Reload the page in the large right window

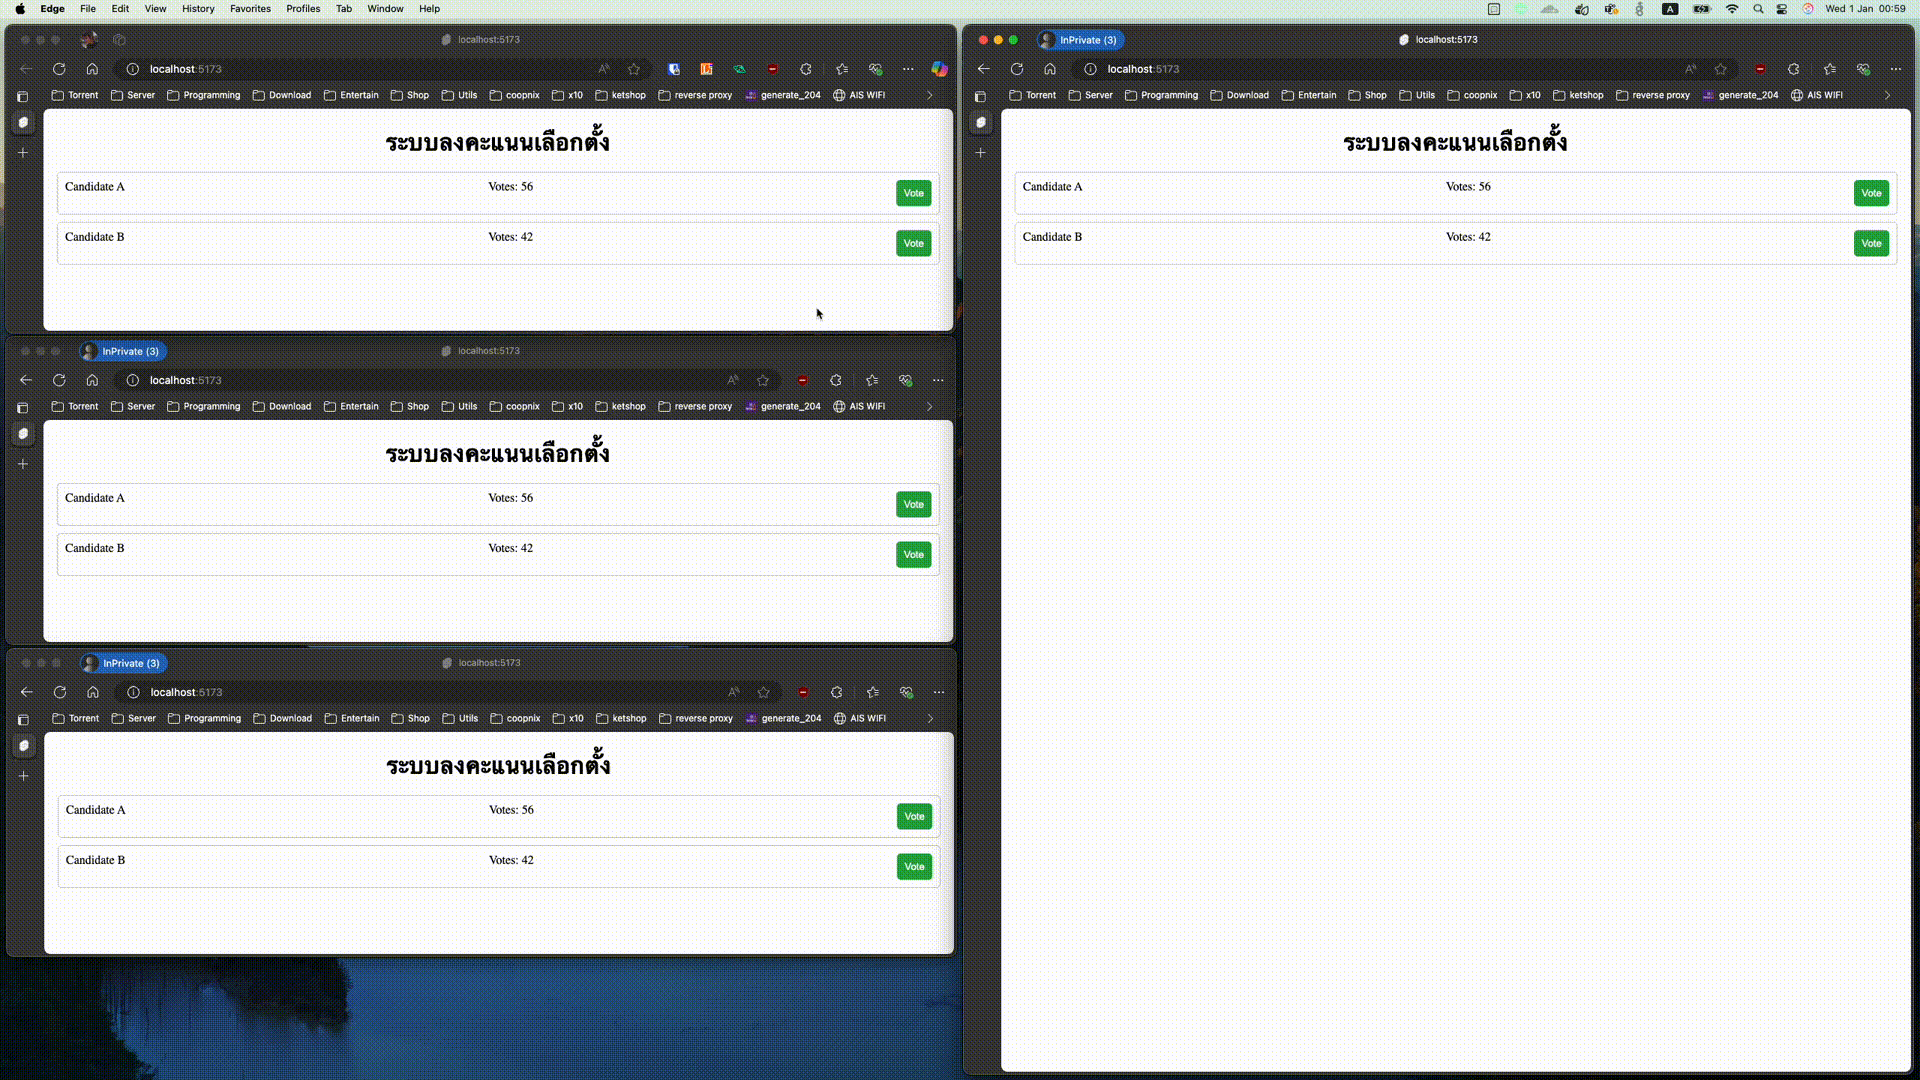point(1017,69)
